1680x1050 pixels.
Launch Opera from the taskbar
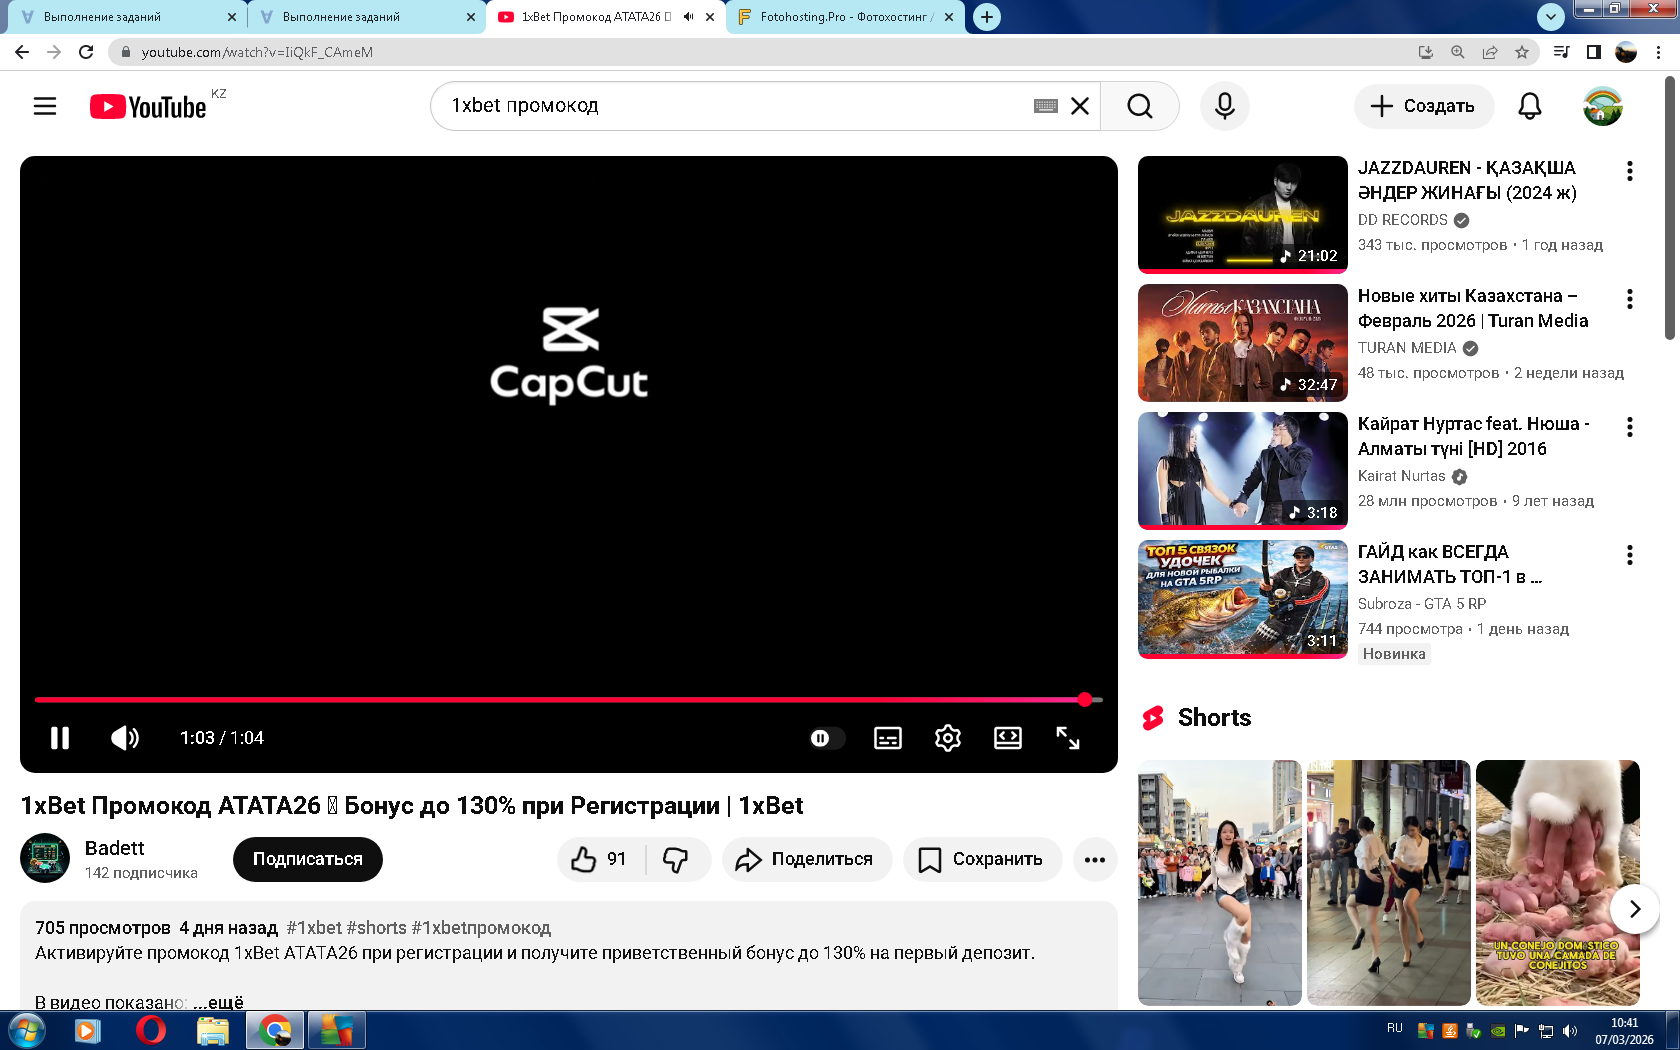151,1030
